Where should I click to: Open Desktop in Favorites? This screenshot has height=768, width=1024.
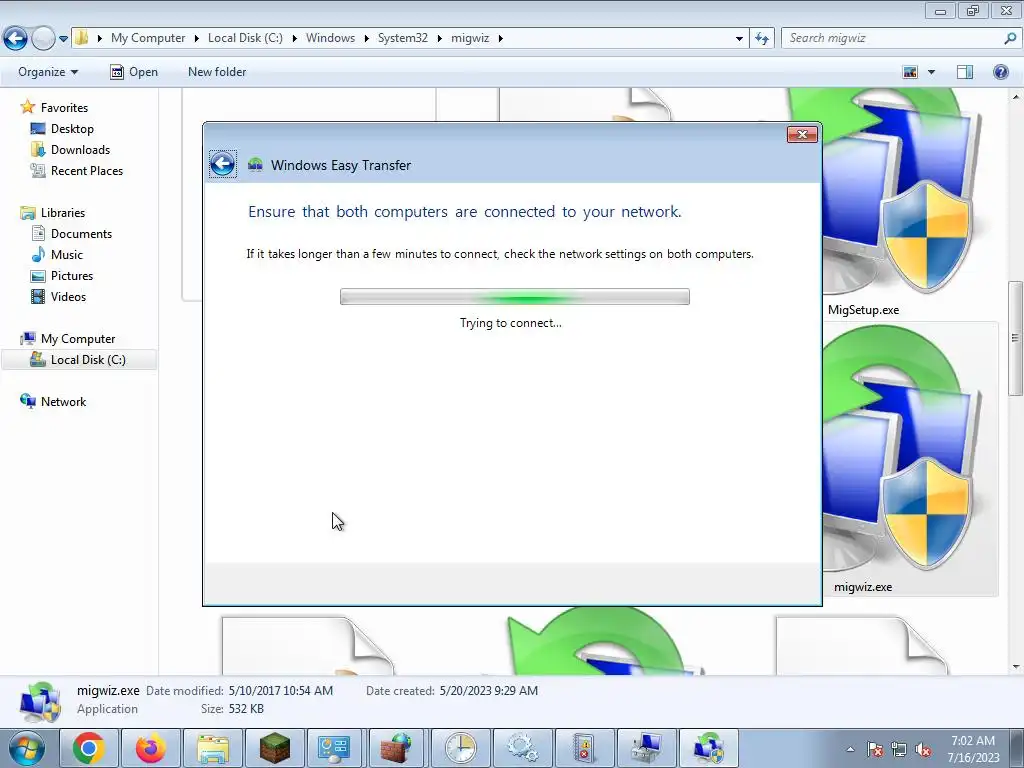tap(72, 129)
